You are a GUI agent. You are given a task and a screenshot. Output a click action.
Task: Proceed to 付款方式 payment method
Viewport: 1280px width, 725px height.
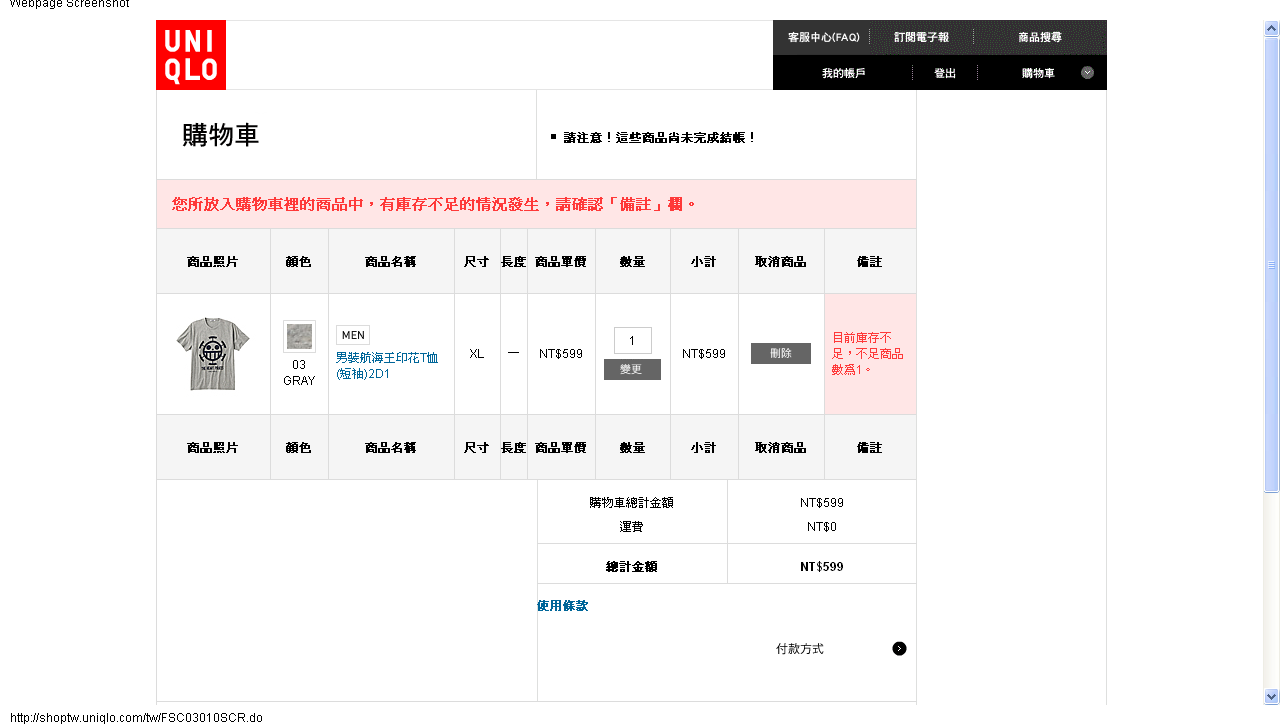click(x=799, y=649)
